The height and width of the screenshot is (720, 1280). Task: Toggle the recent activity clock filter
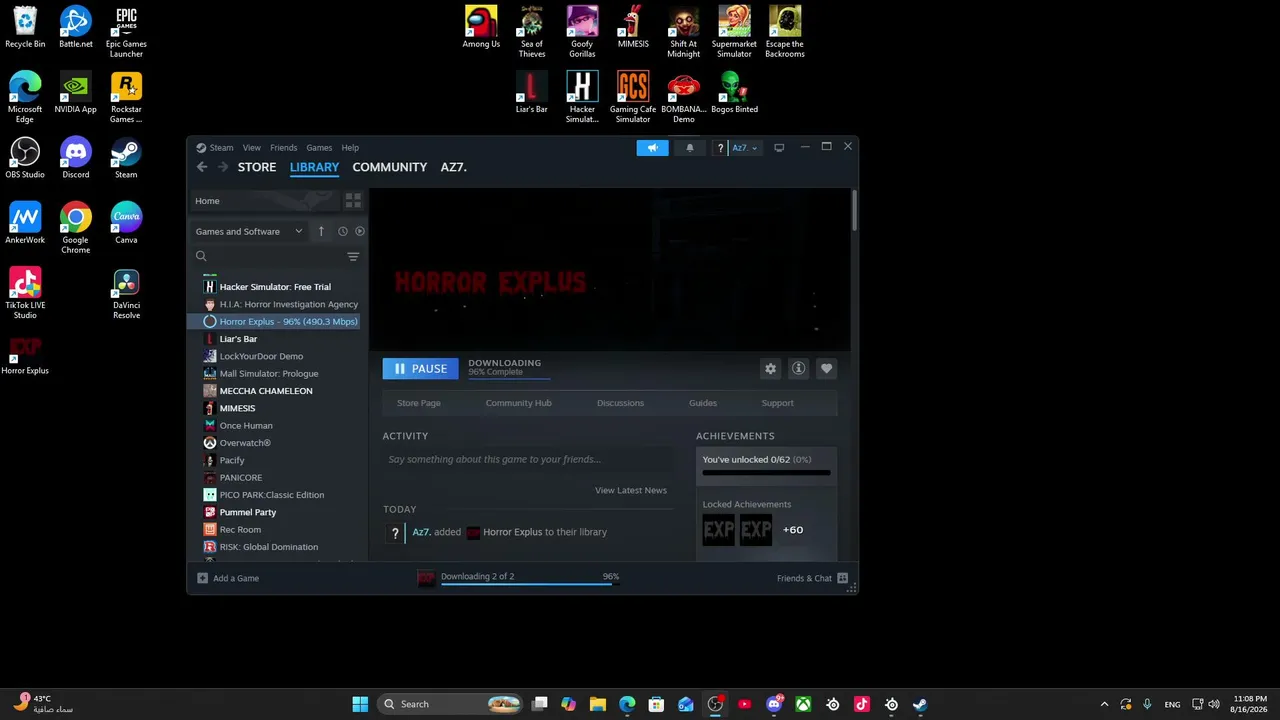(x=342, y=231)
